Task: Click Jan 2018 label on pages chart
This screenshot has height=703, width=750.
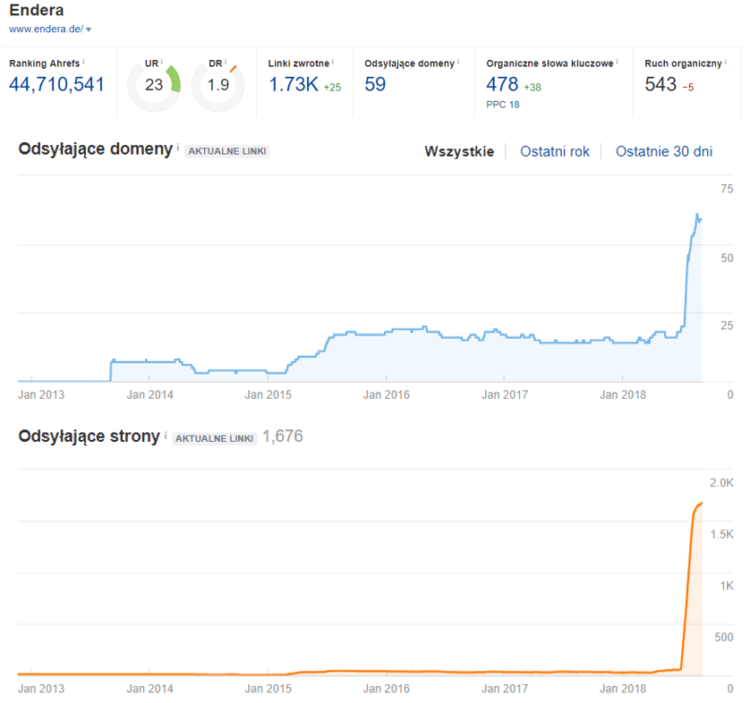Action: 623,689
